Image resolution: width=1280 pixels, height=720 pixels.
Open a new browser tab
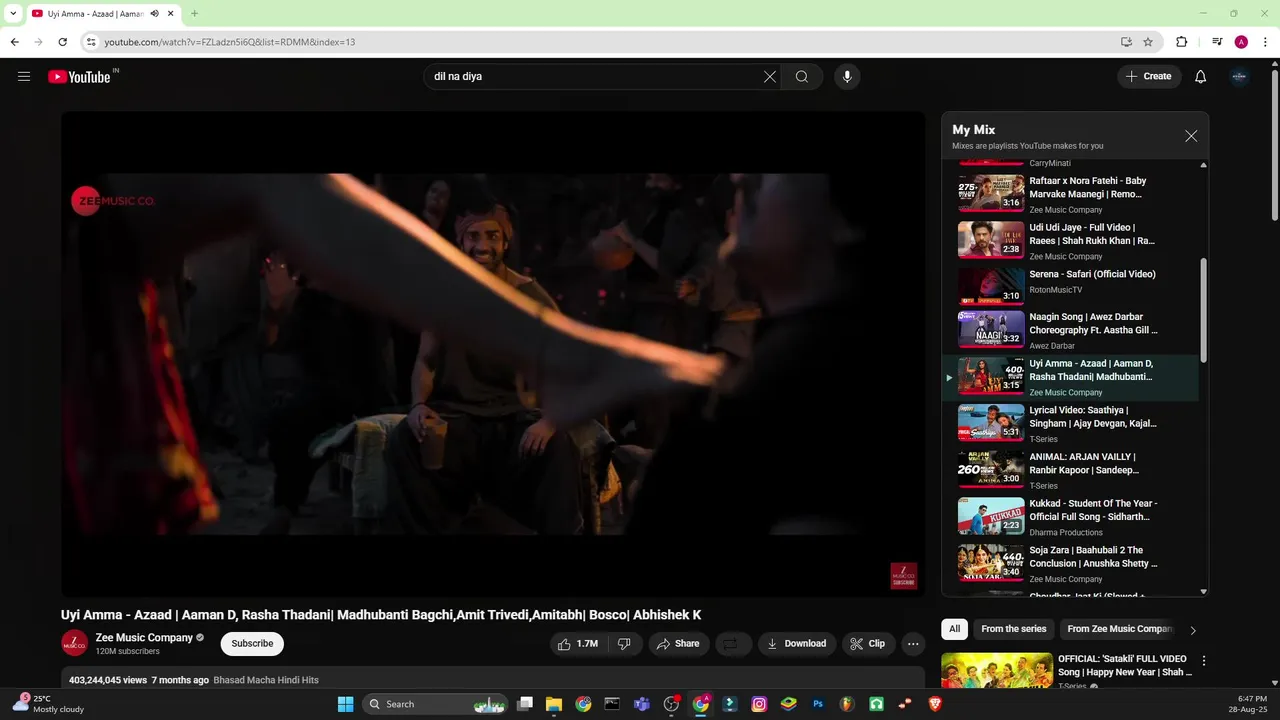pos(194,14)
